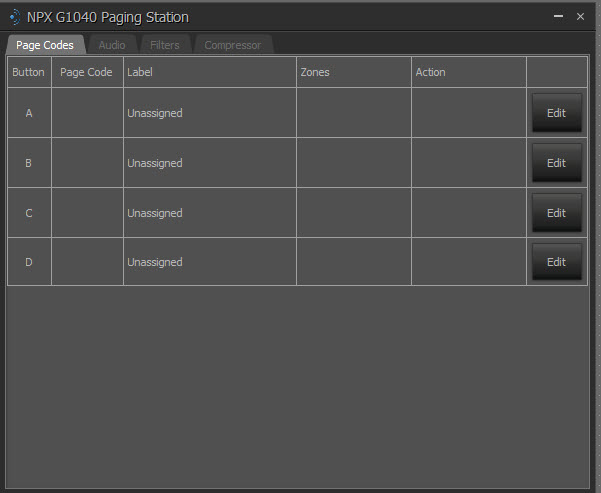
Task: Click the Action cell for button A
Action: pos(468,113)
